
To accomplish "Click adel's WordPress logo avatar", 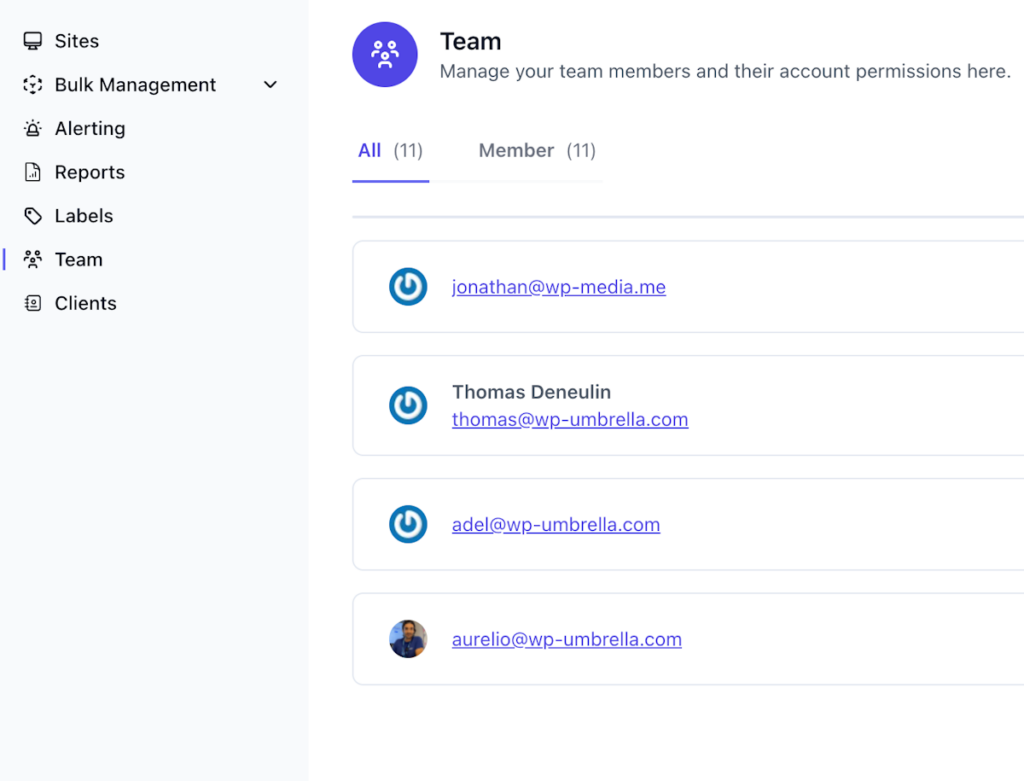I will point(408,524).
